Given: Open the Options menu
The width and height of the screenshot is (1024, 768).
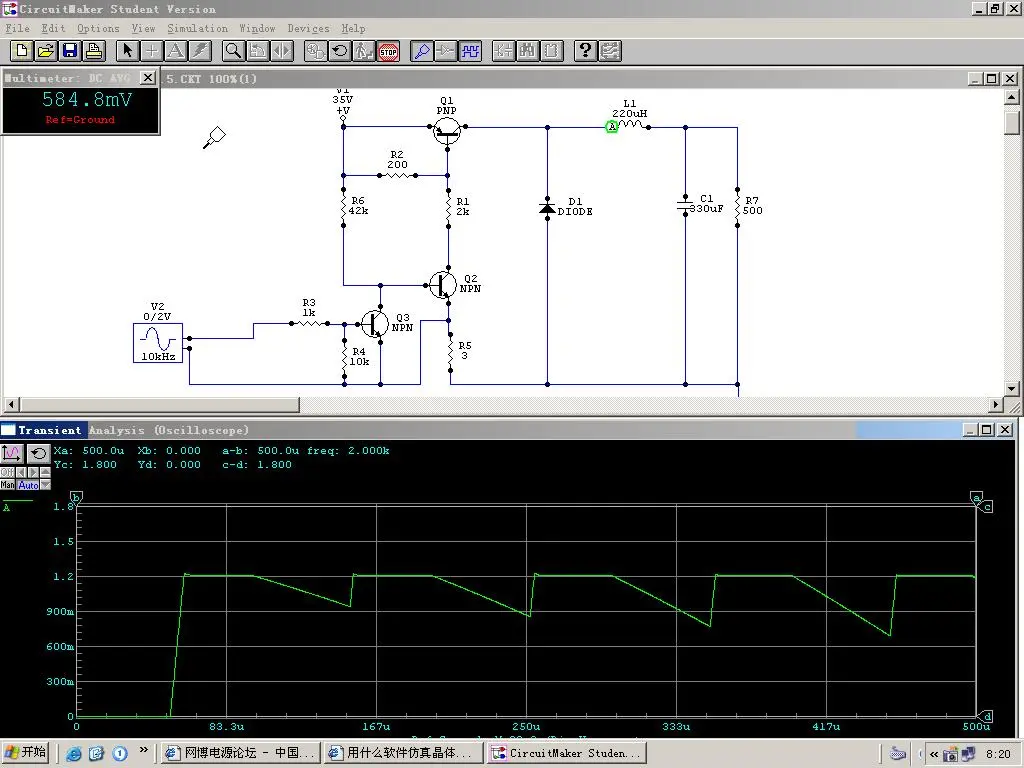Looking at the screenshot, I should point(98,29).
